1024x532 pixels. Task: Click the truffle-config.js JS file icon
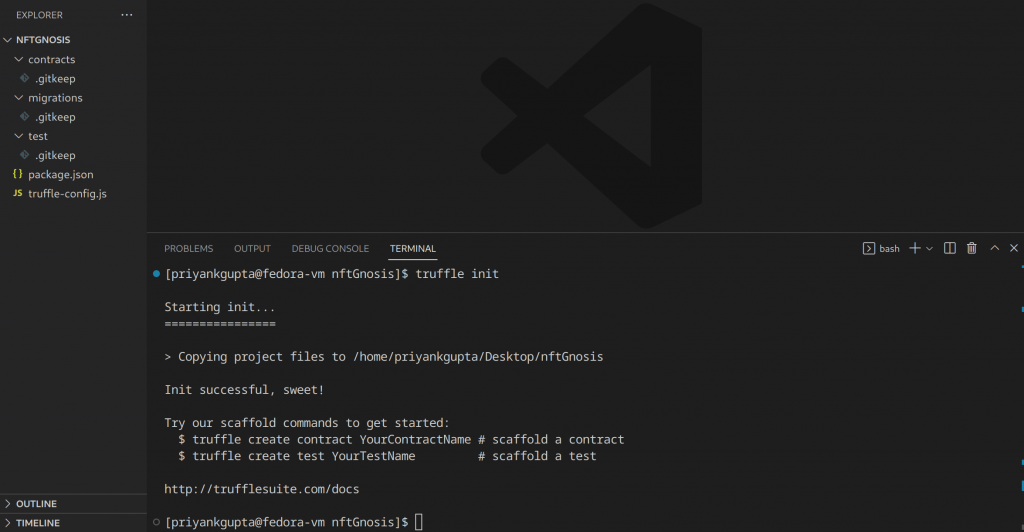click(x=17, y=193)
